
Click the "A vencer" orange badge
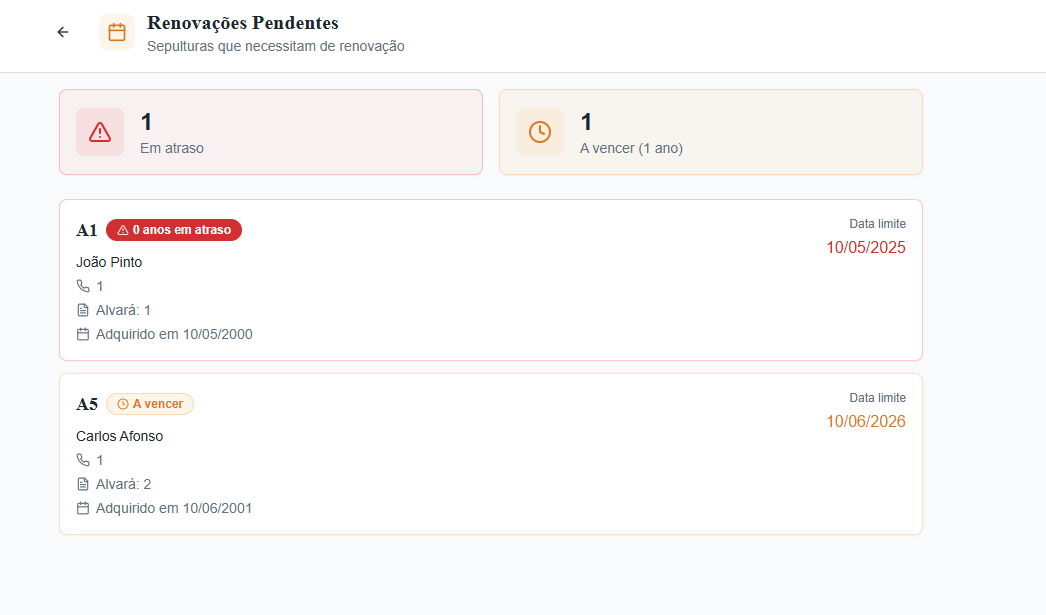coord(150,404)
